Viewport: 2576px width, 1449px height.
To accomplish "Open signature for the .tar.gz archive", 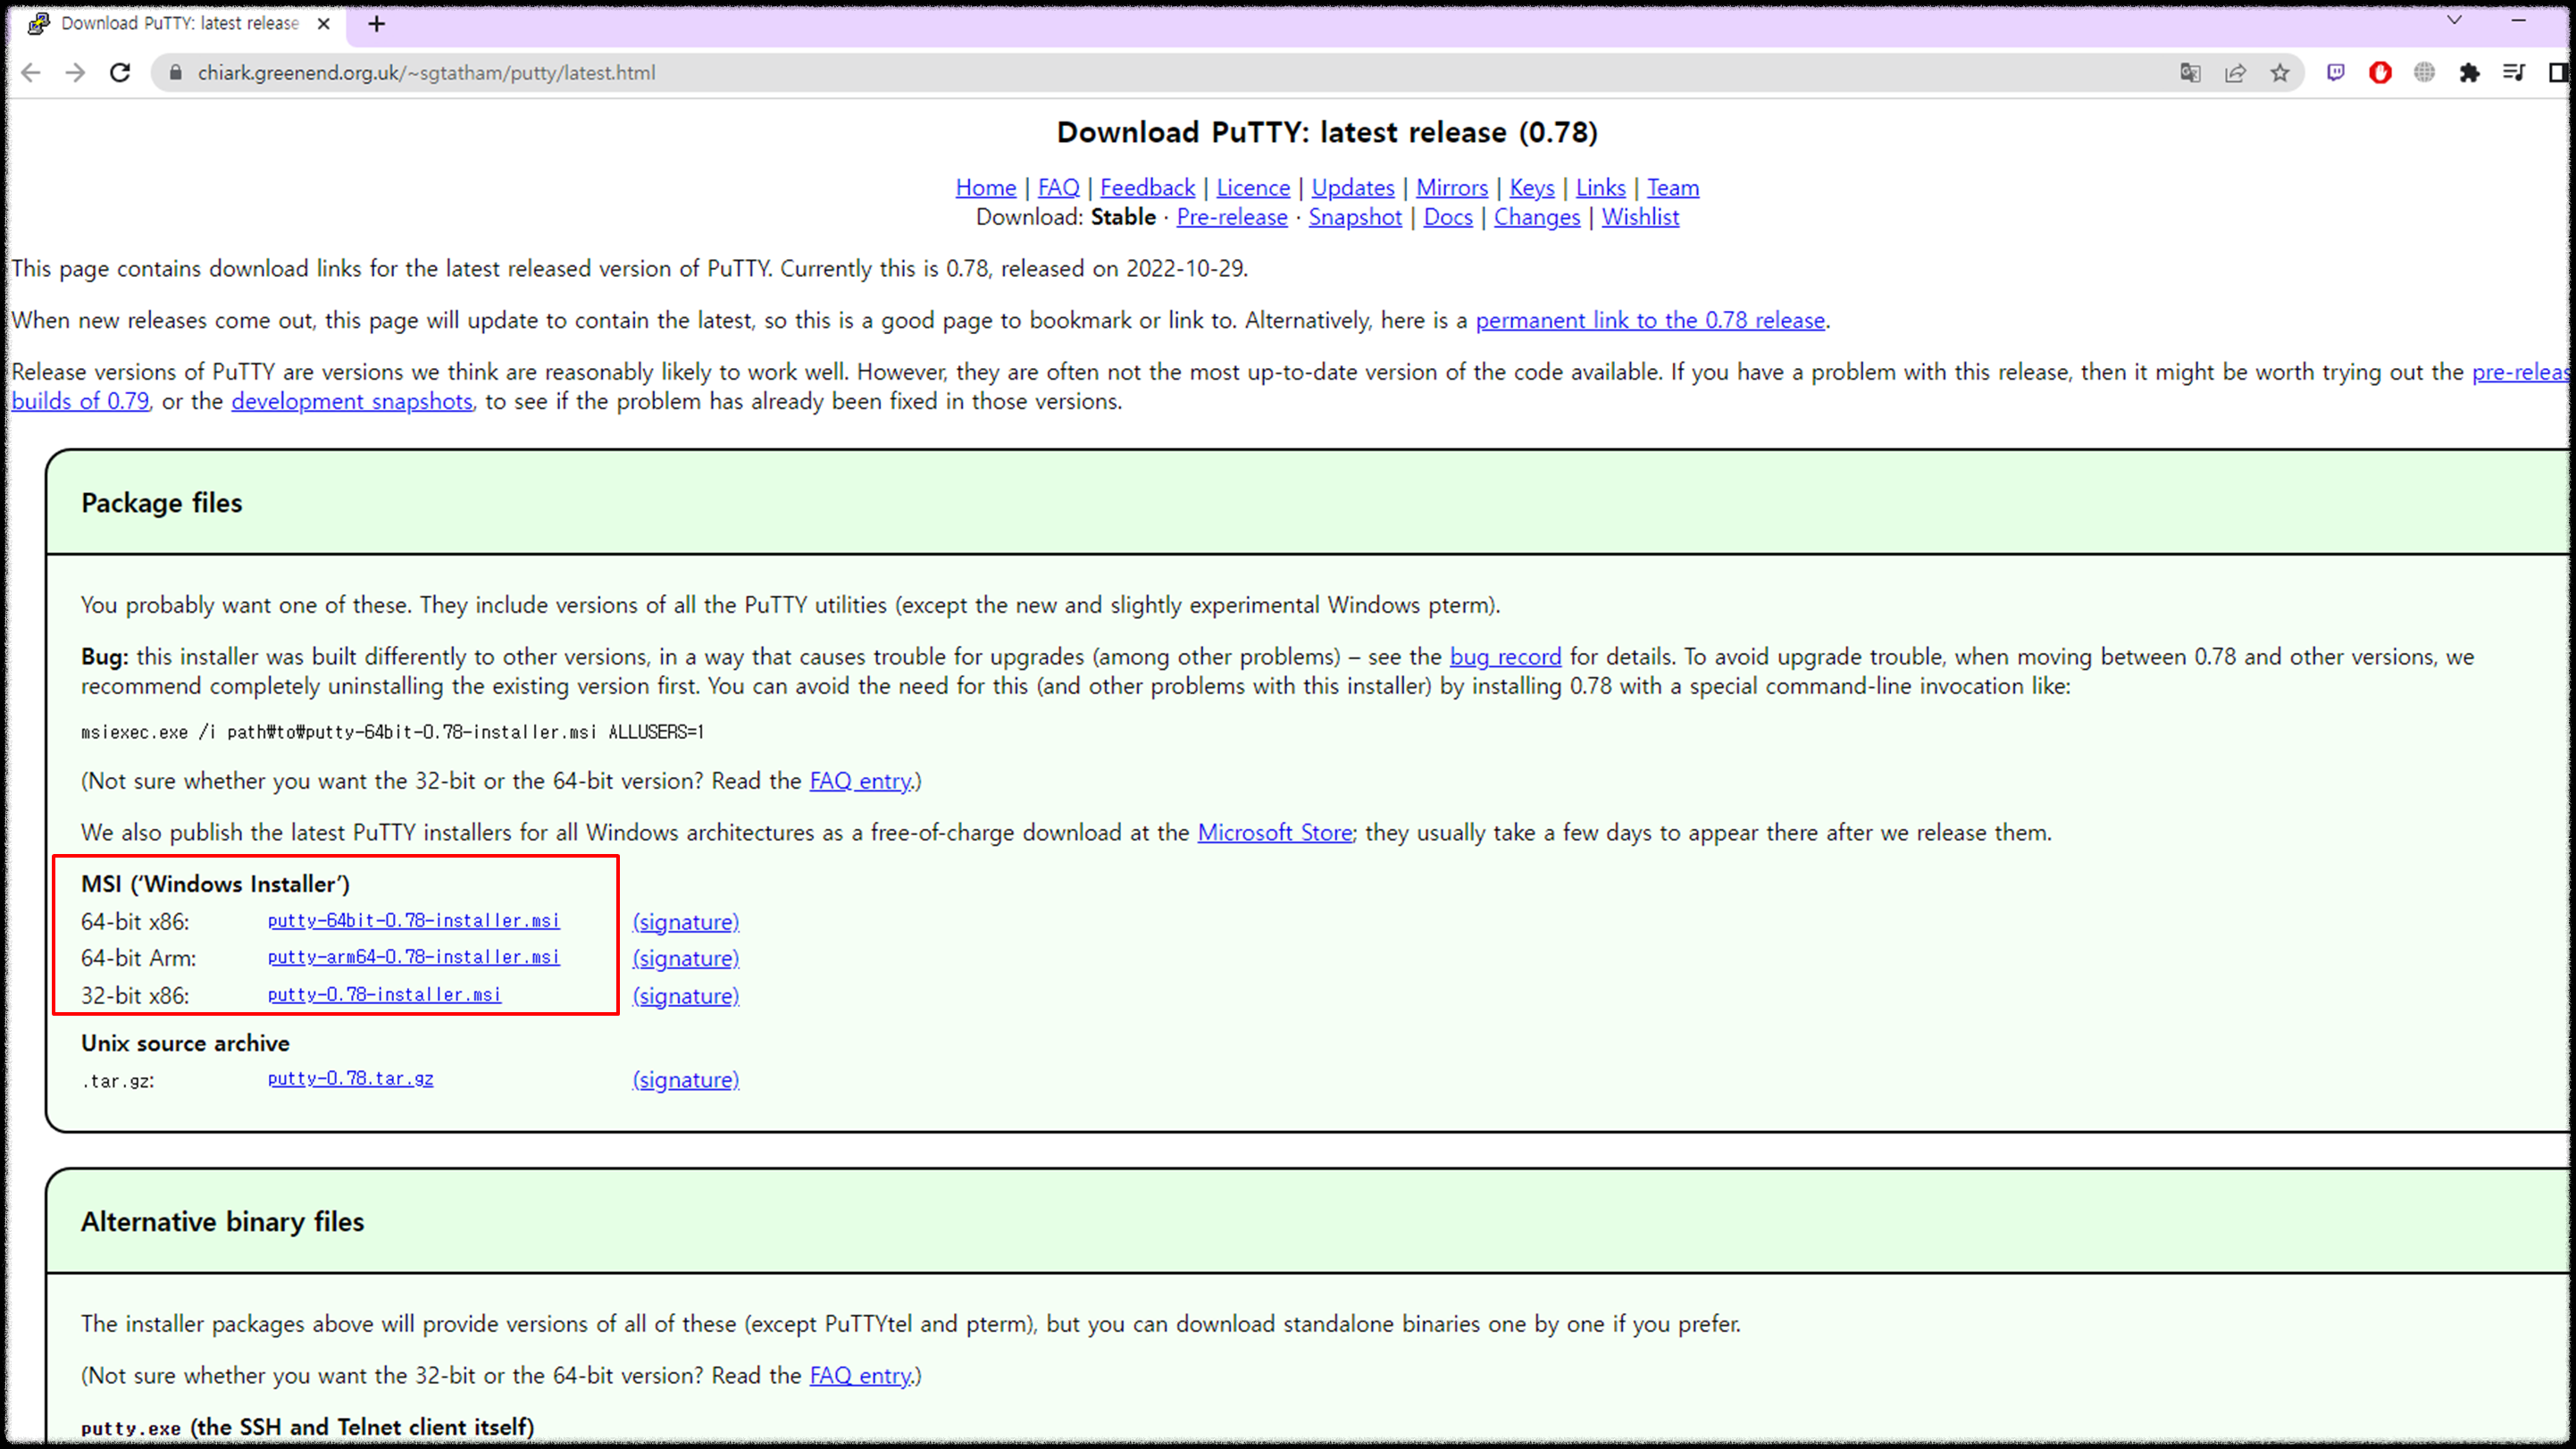I will (686, 1080).
